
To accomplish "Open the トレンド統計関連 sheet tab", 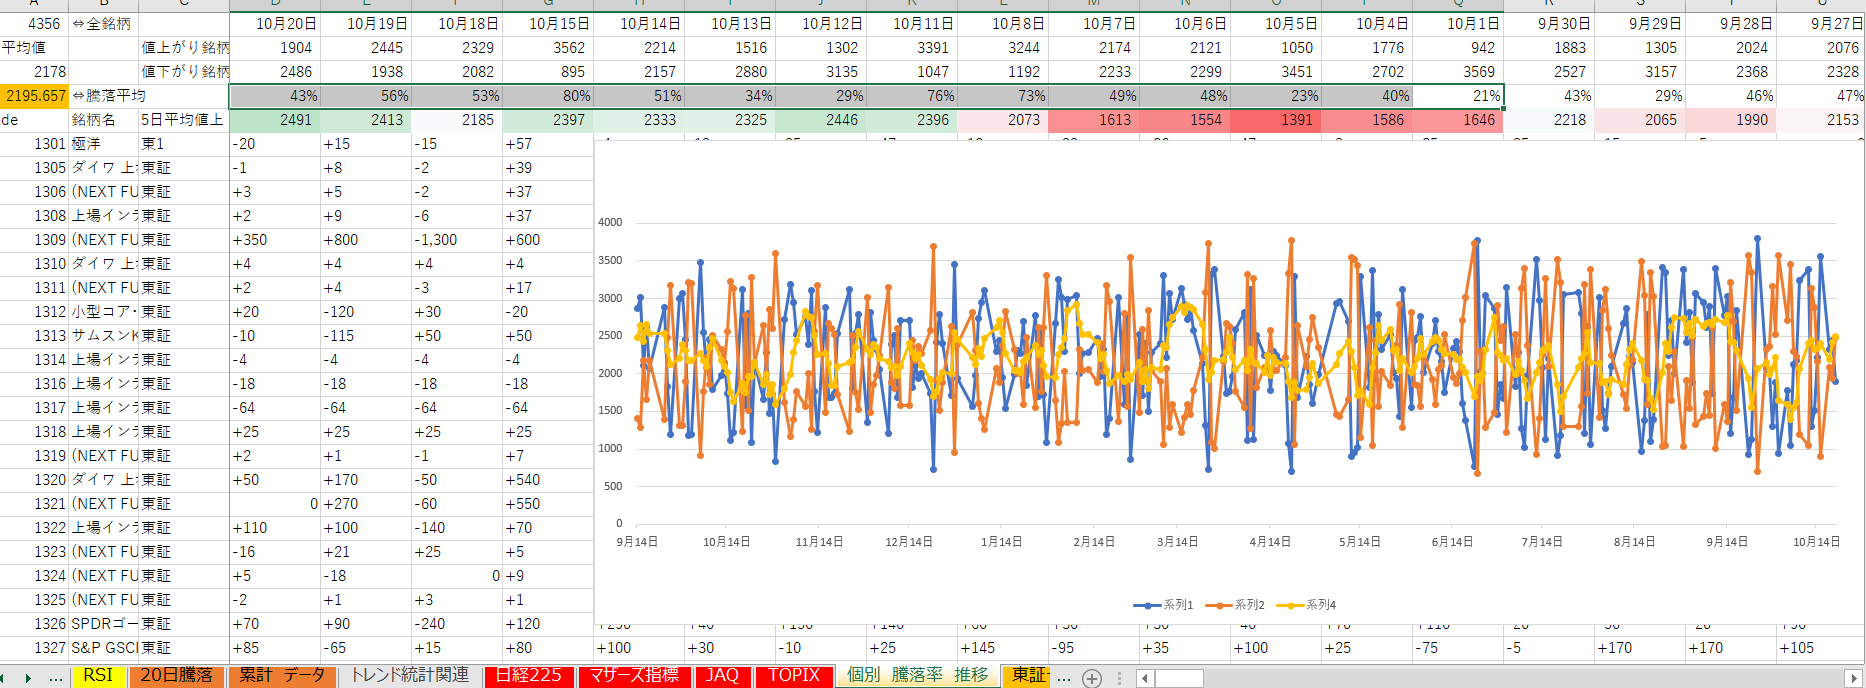I will [x=409, y=676].
